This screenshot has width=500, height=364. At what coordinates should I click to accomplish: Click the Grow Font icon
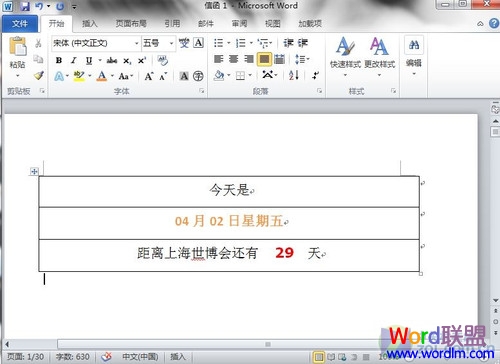tap(149, 76)
